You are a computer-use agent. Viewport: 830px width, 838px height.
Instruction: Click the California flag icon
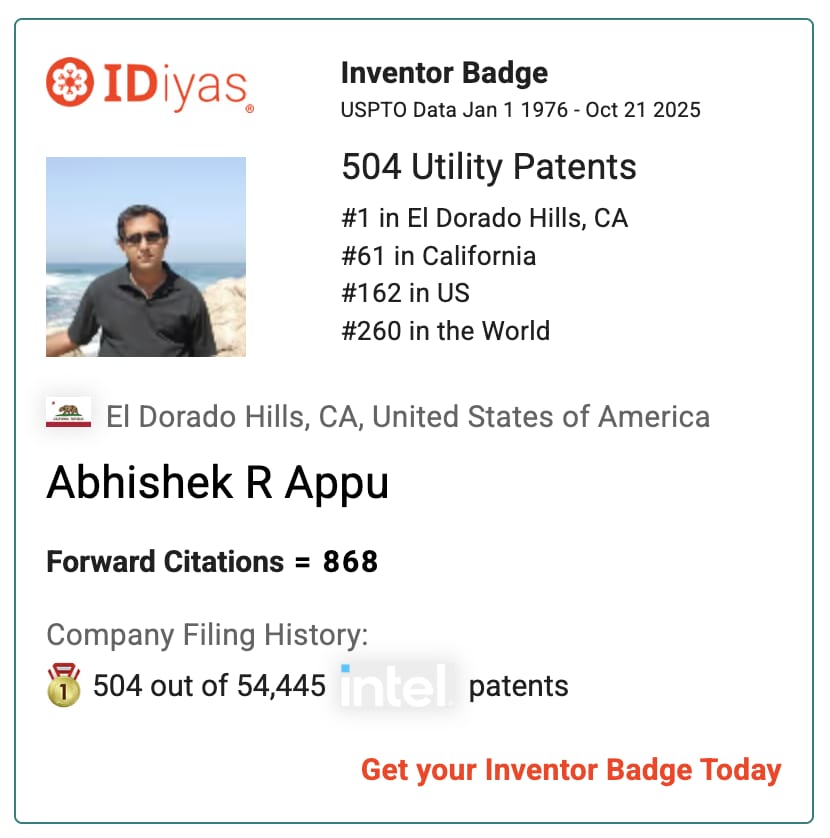pos(69,413)
